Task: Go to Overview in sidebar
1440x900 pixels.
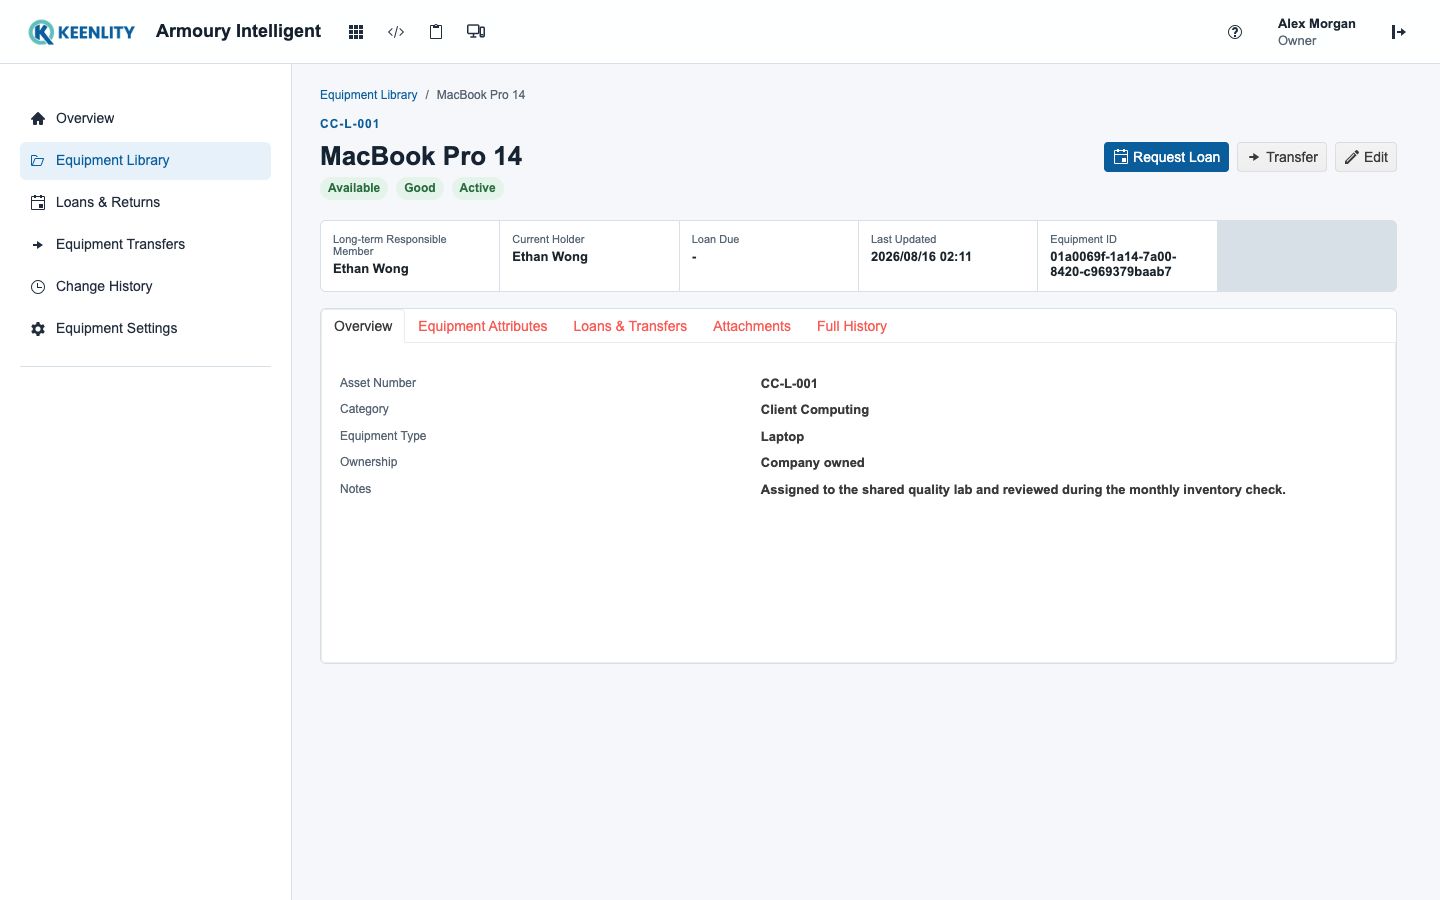Action: pos(145,119)
